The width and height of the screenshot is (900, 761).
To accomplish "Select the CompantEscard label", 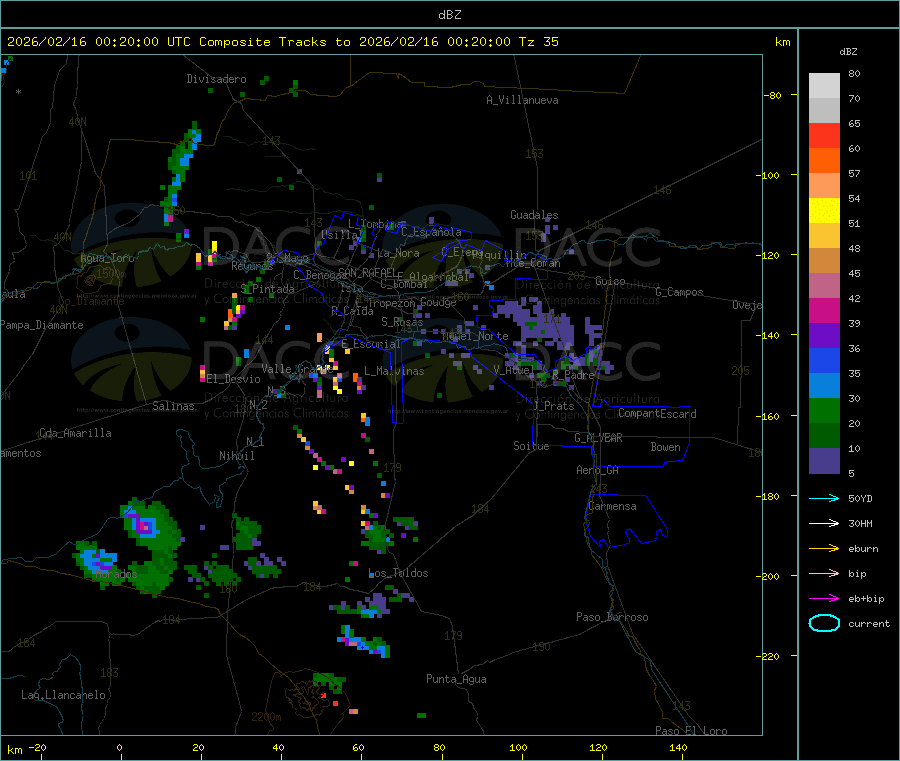I will click(x=657, y=413).
